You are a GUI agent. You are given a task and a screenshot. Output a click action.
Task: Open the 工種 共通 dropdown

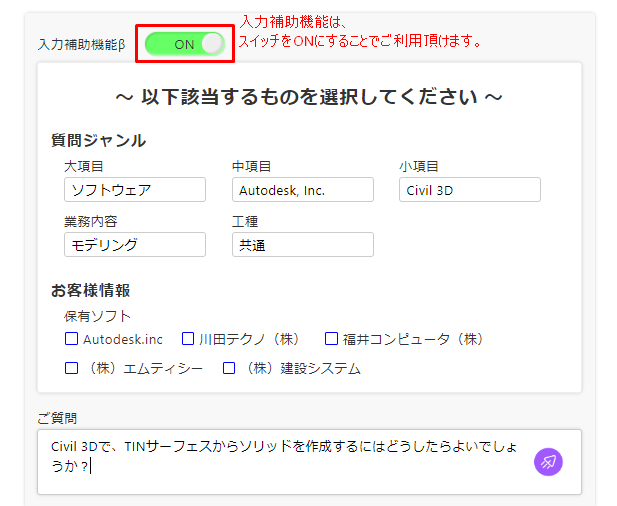[303, 244]
